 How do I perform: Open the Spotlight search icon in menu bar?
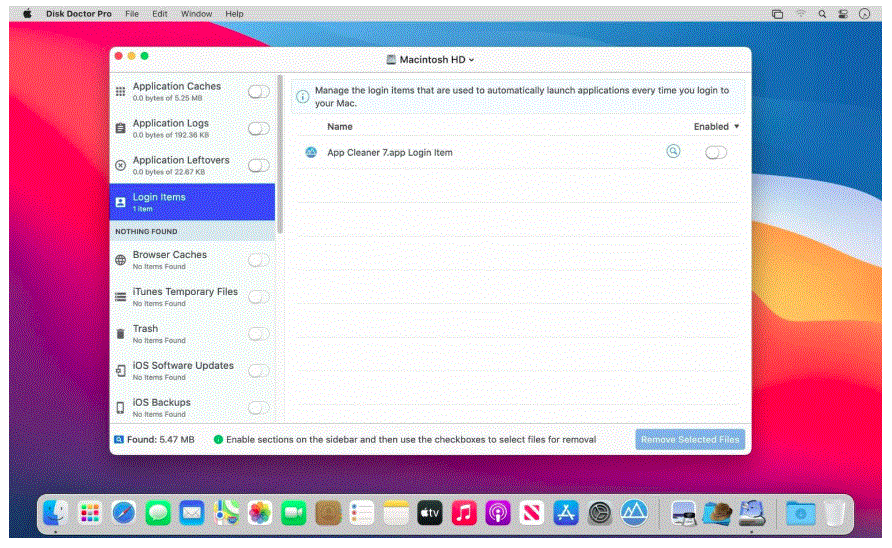(822, 14)
